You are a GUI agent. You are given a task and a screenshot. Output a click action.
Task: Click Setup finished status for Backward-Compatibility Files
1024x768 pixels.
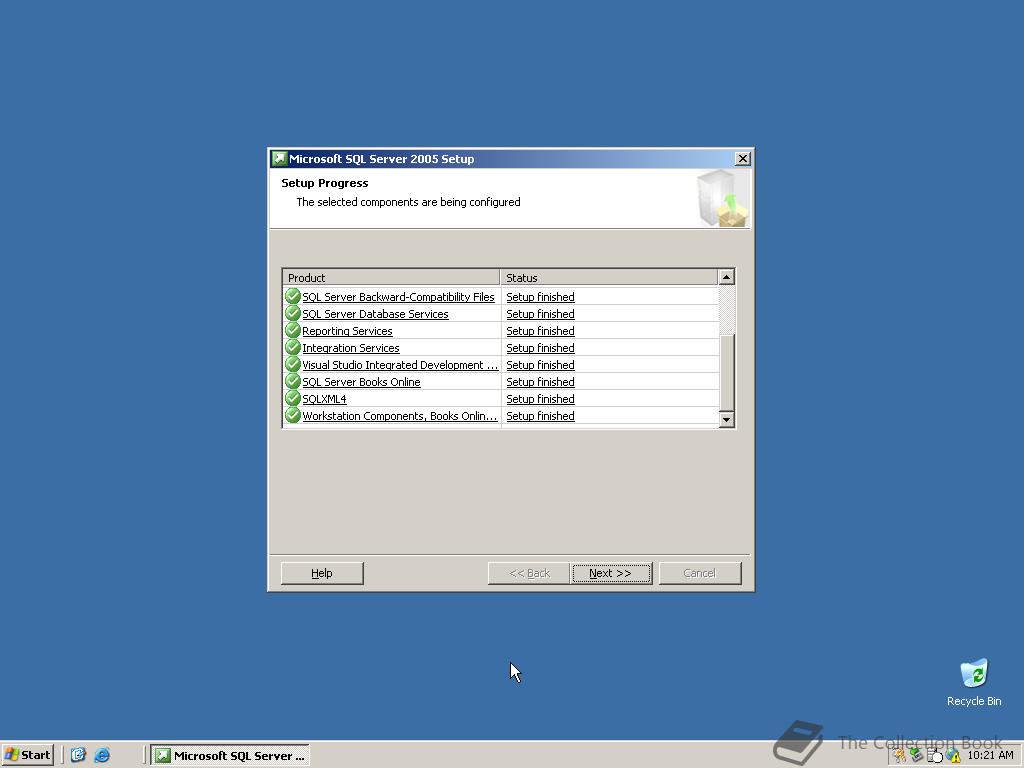pyautogui.click(x=541, y=297)
